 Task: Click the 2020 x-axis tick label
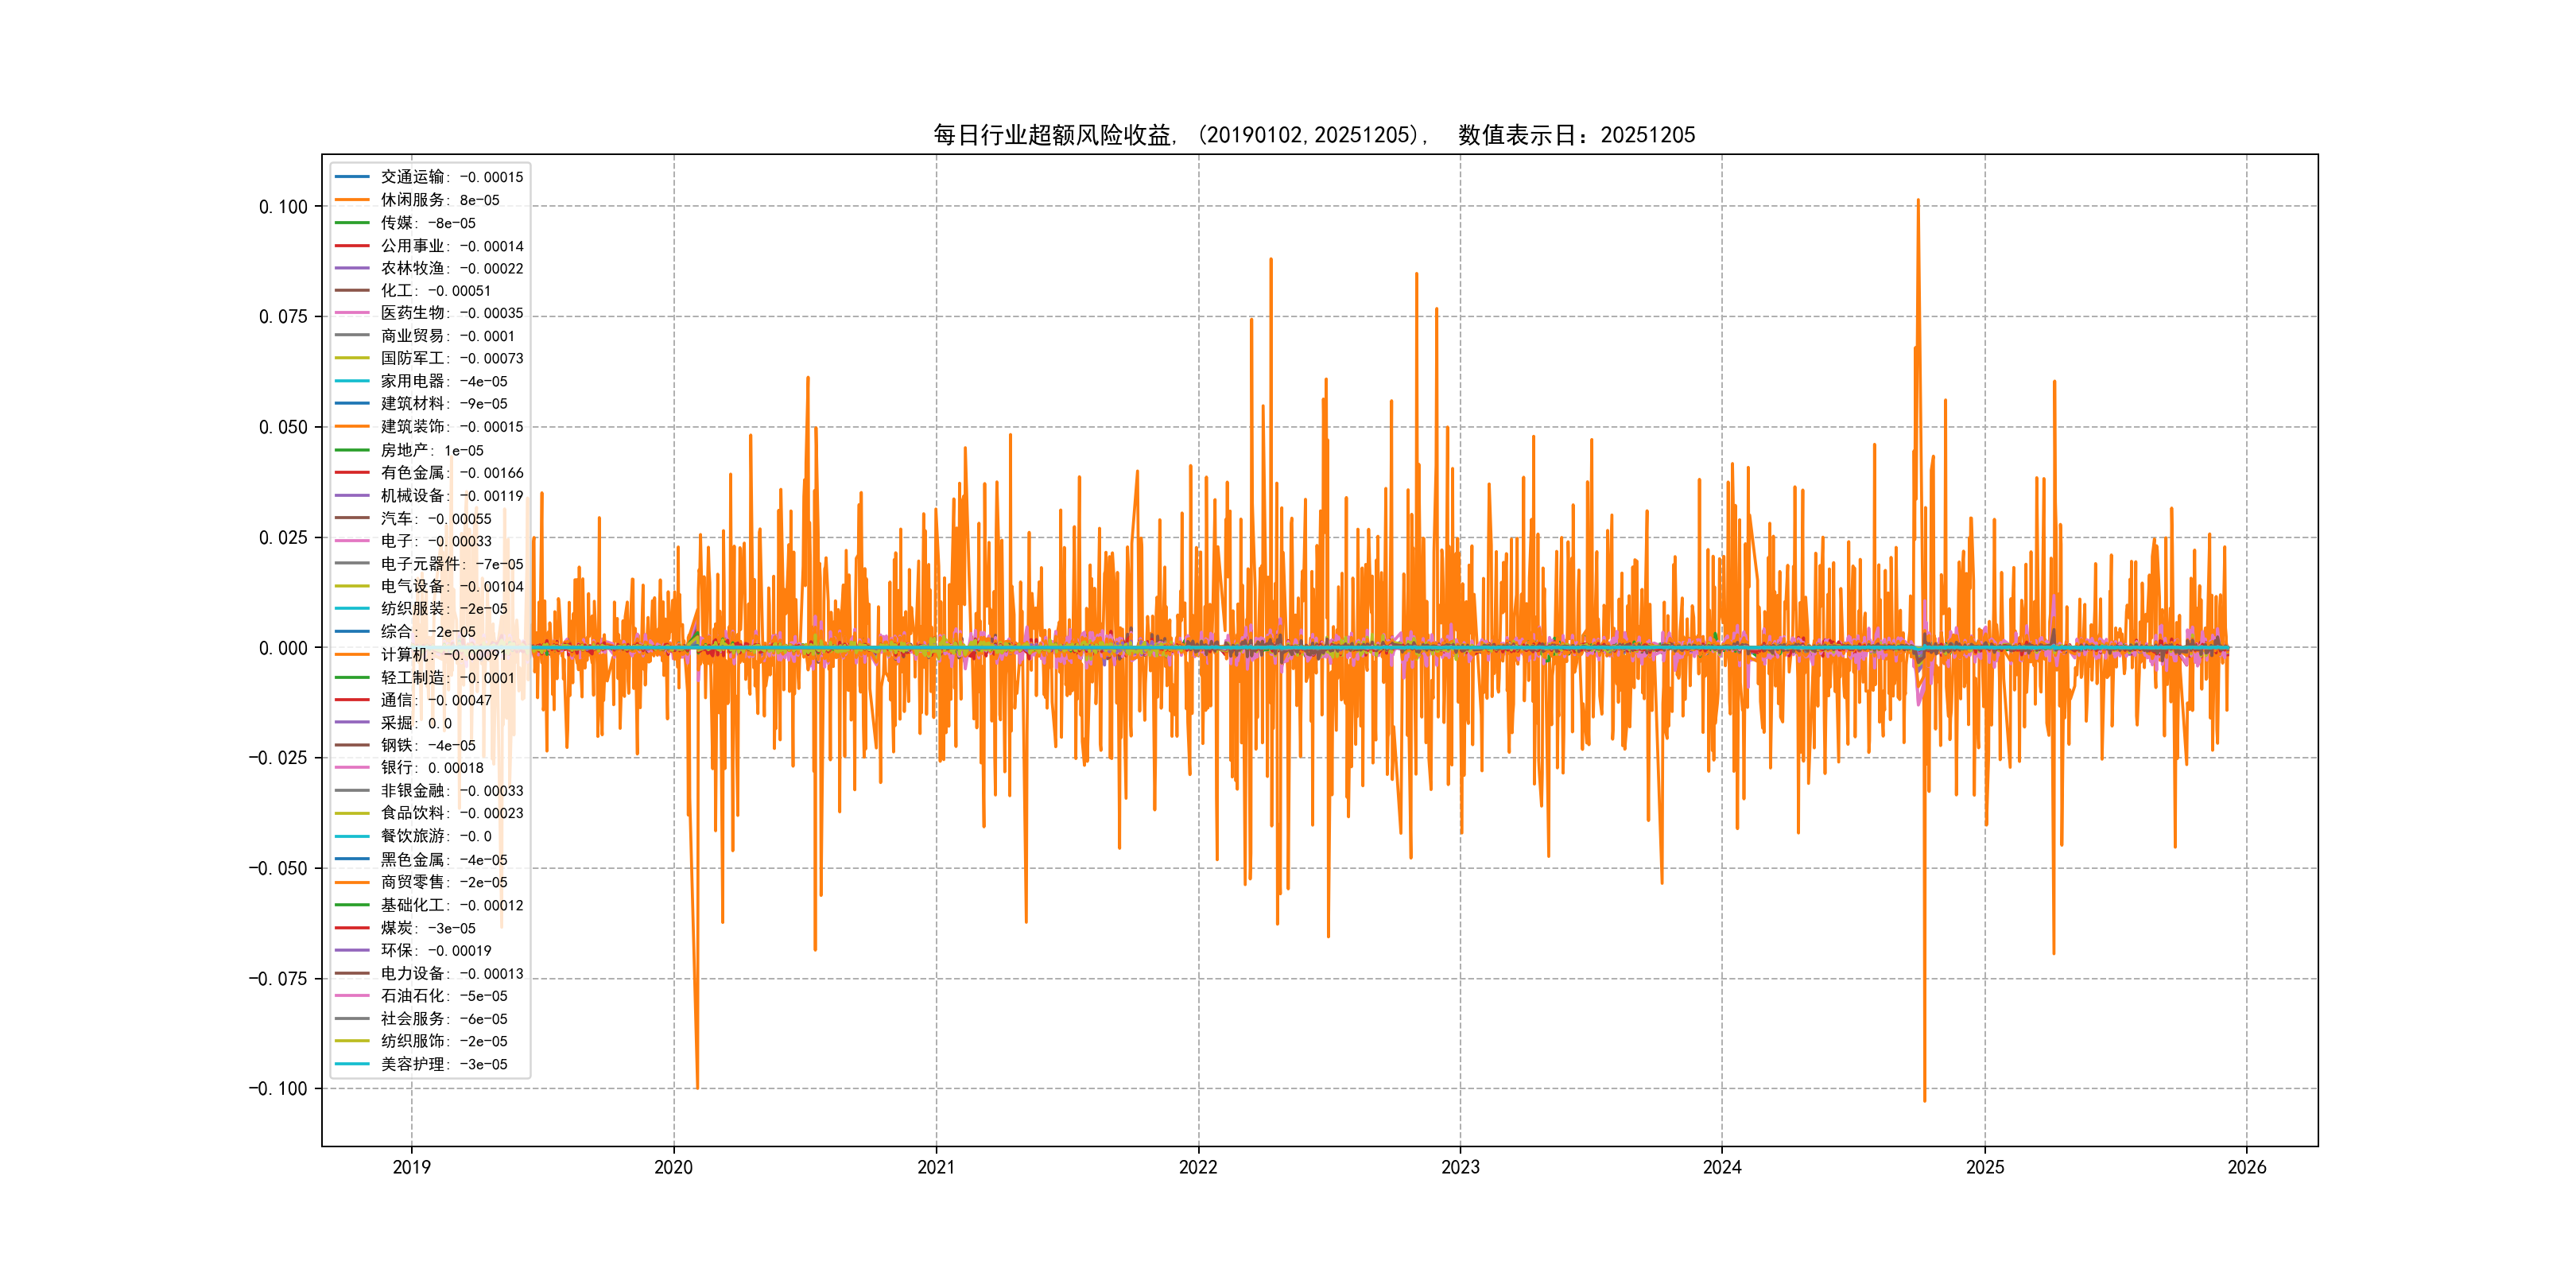point(673,1167)
